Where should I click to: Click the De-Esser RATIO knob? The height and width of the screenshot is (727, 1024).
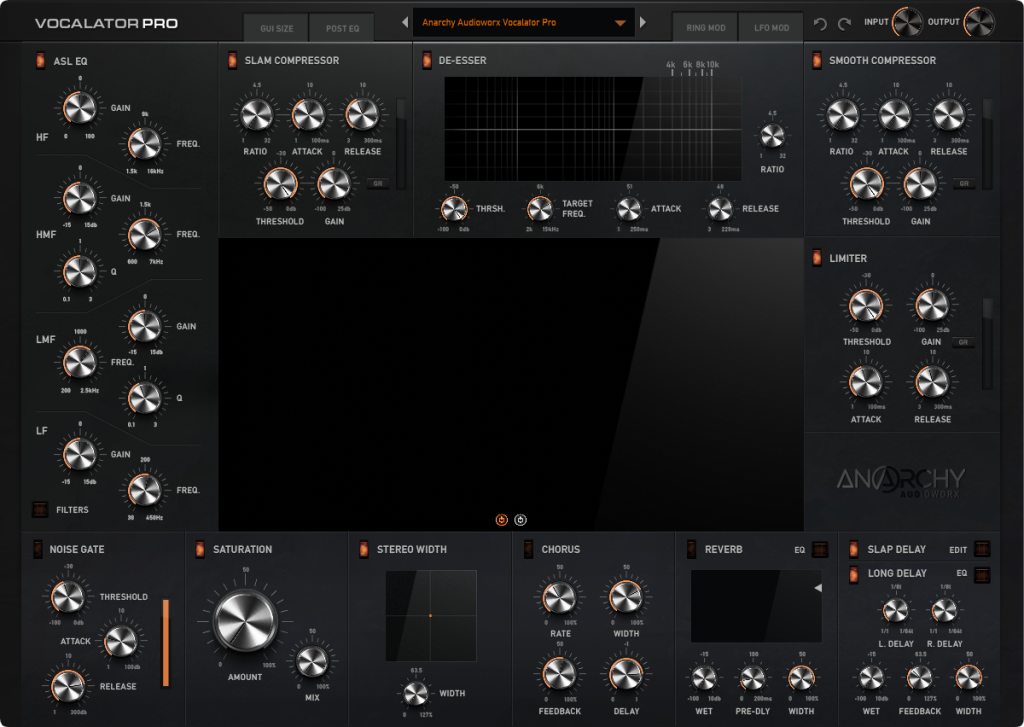pos(772,136)
